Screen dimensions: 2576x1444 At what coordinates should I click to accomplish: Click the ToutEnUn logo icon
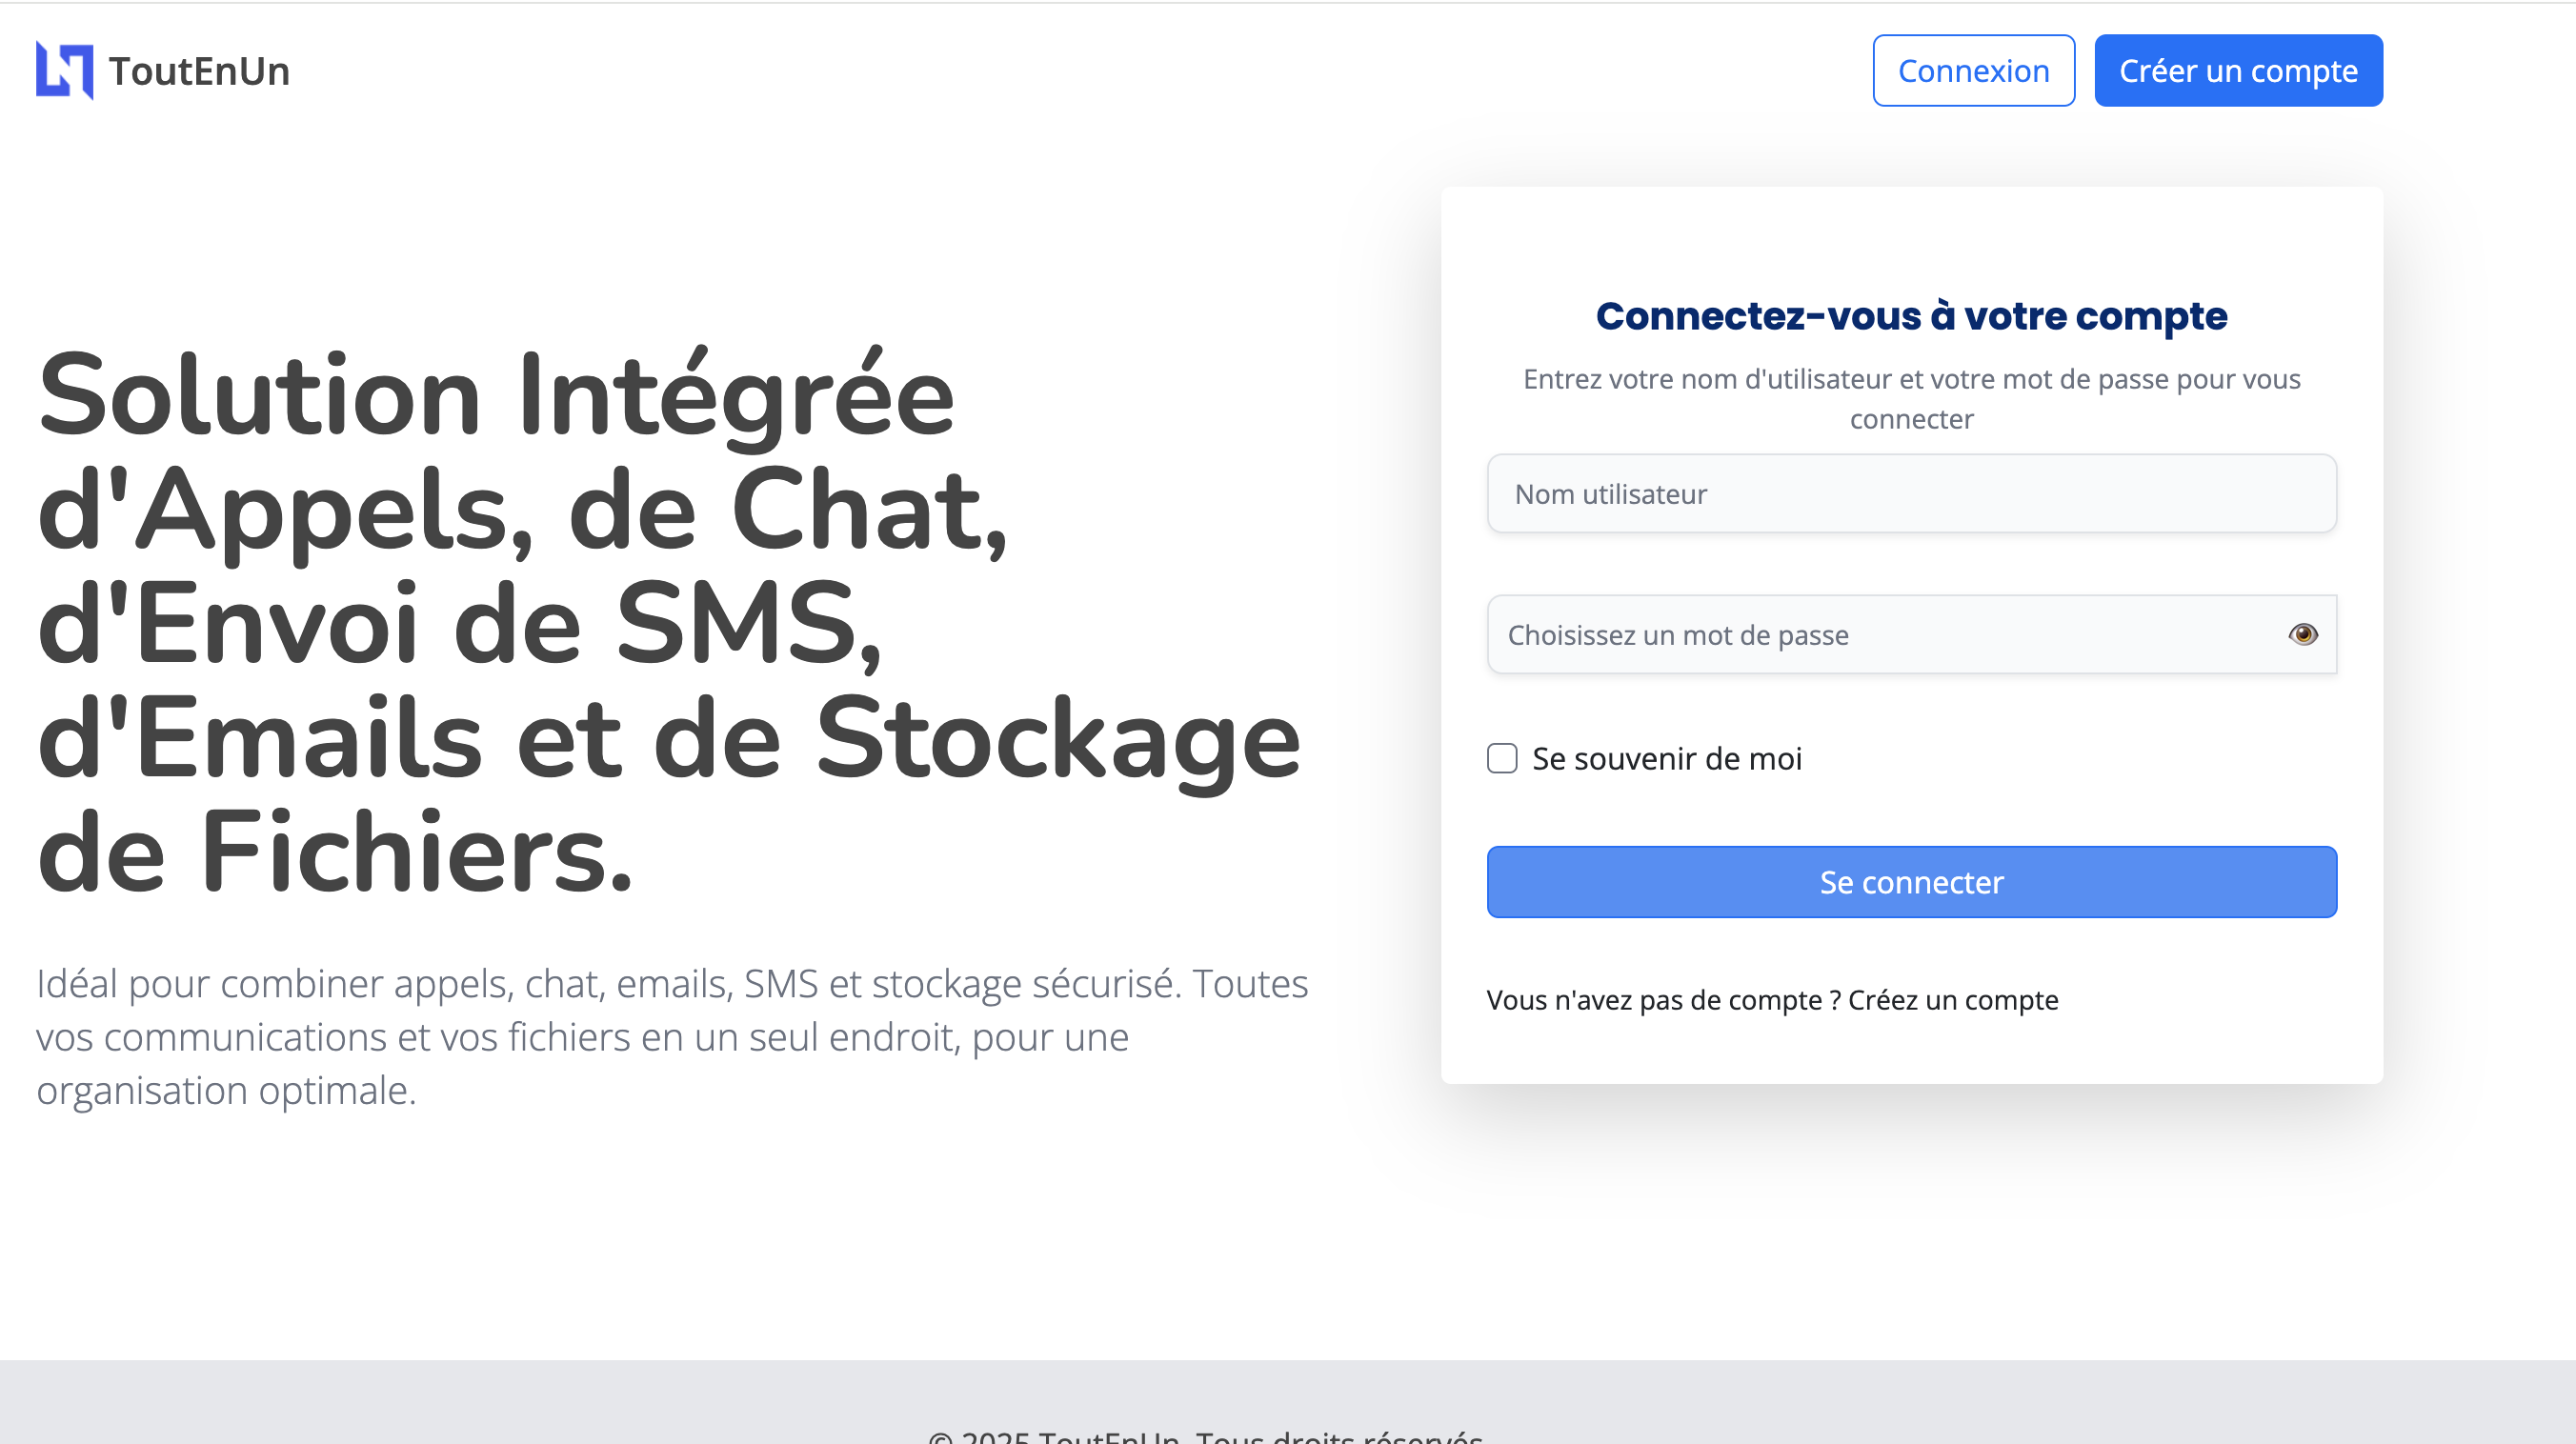coord(65,71)
